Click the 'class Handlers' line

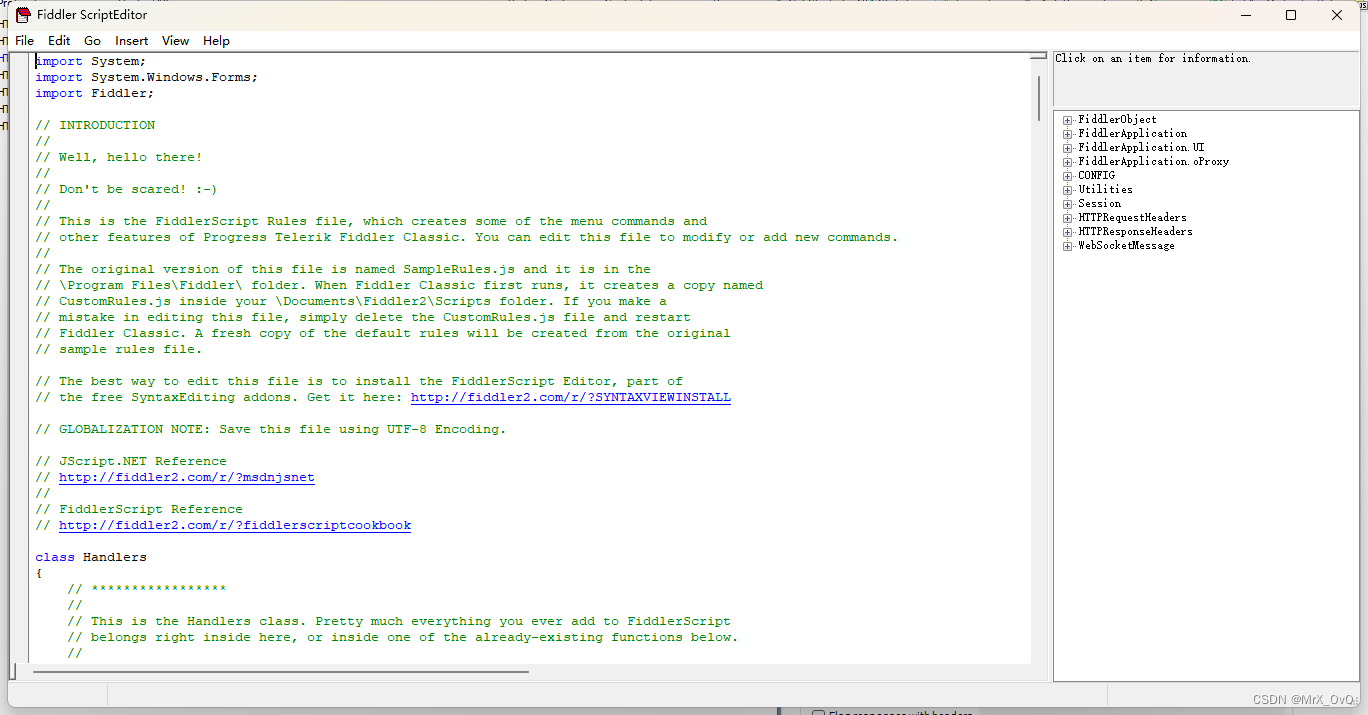tap(91, 557)
